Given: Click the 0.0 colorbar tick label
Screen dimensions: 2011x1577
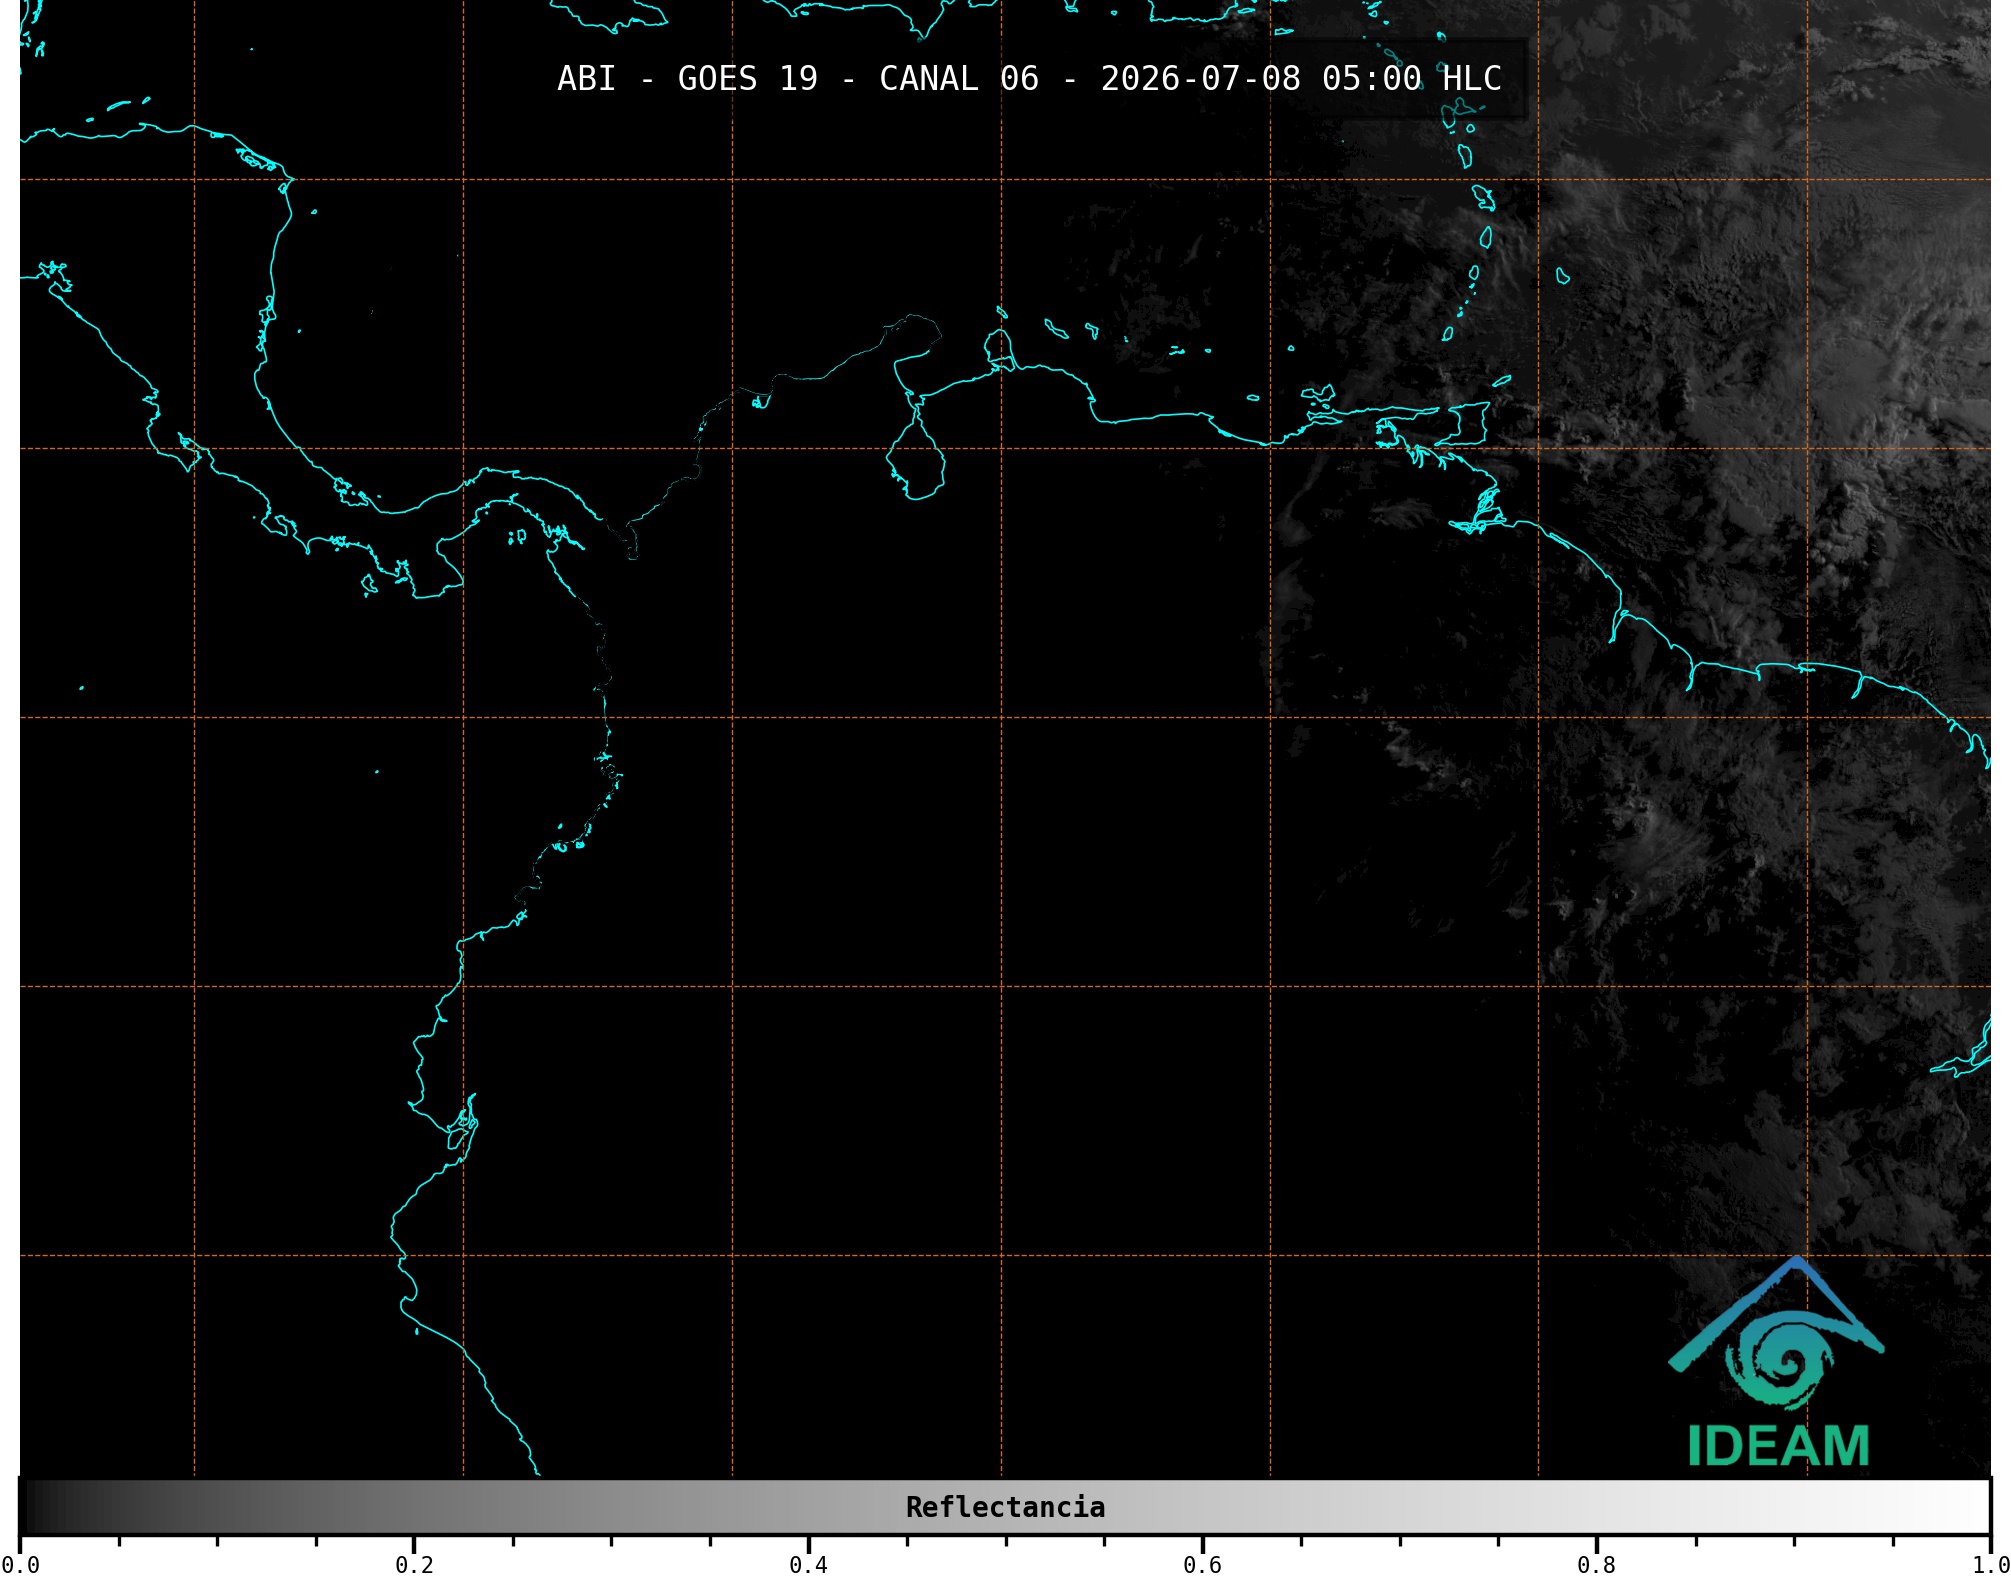Looking at the screenshot, I should tap(20, 1565).
